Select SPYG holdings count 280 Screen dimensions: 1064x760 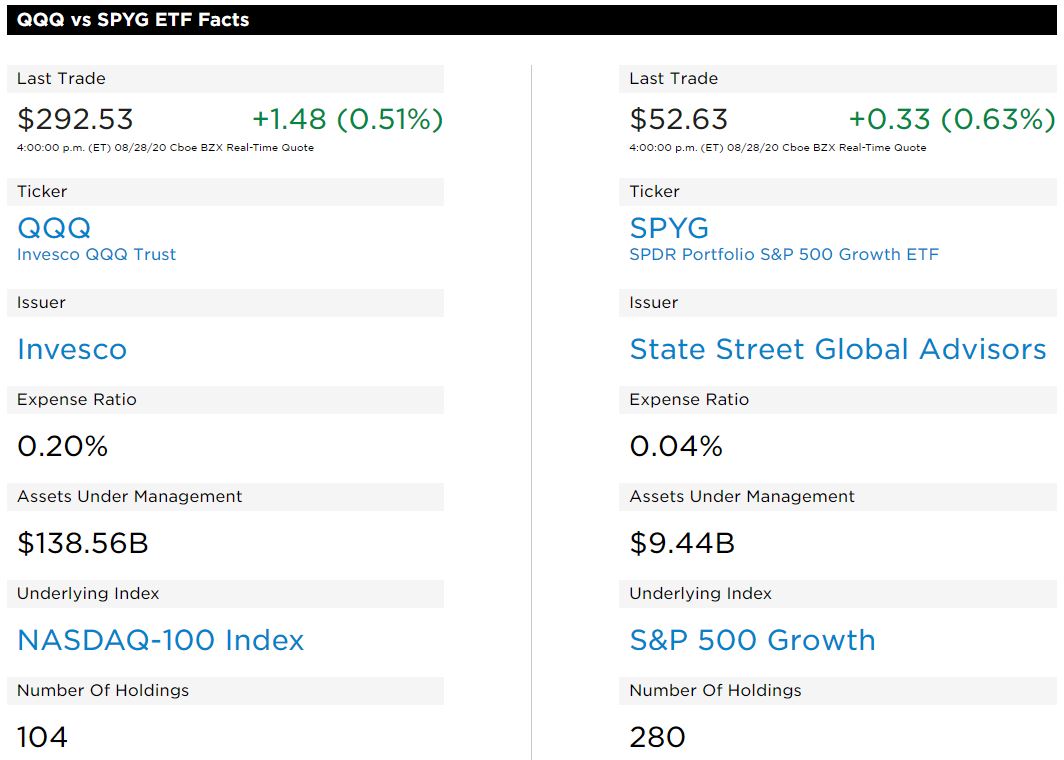click(658, 737)
